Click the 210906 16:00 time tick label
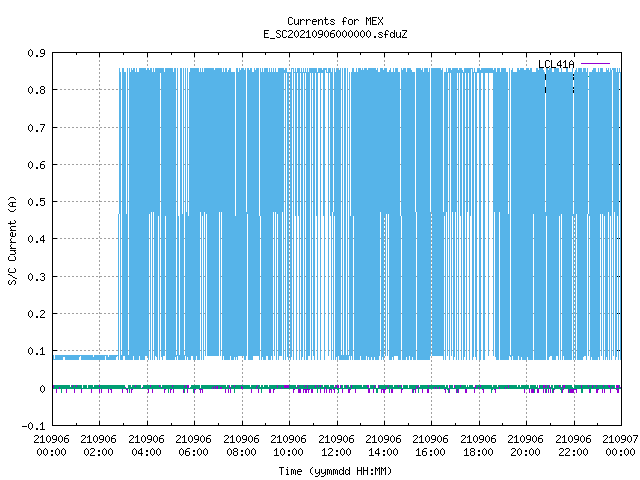 coord(431,445)
